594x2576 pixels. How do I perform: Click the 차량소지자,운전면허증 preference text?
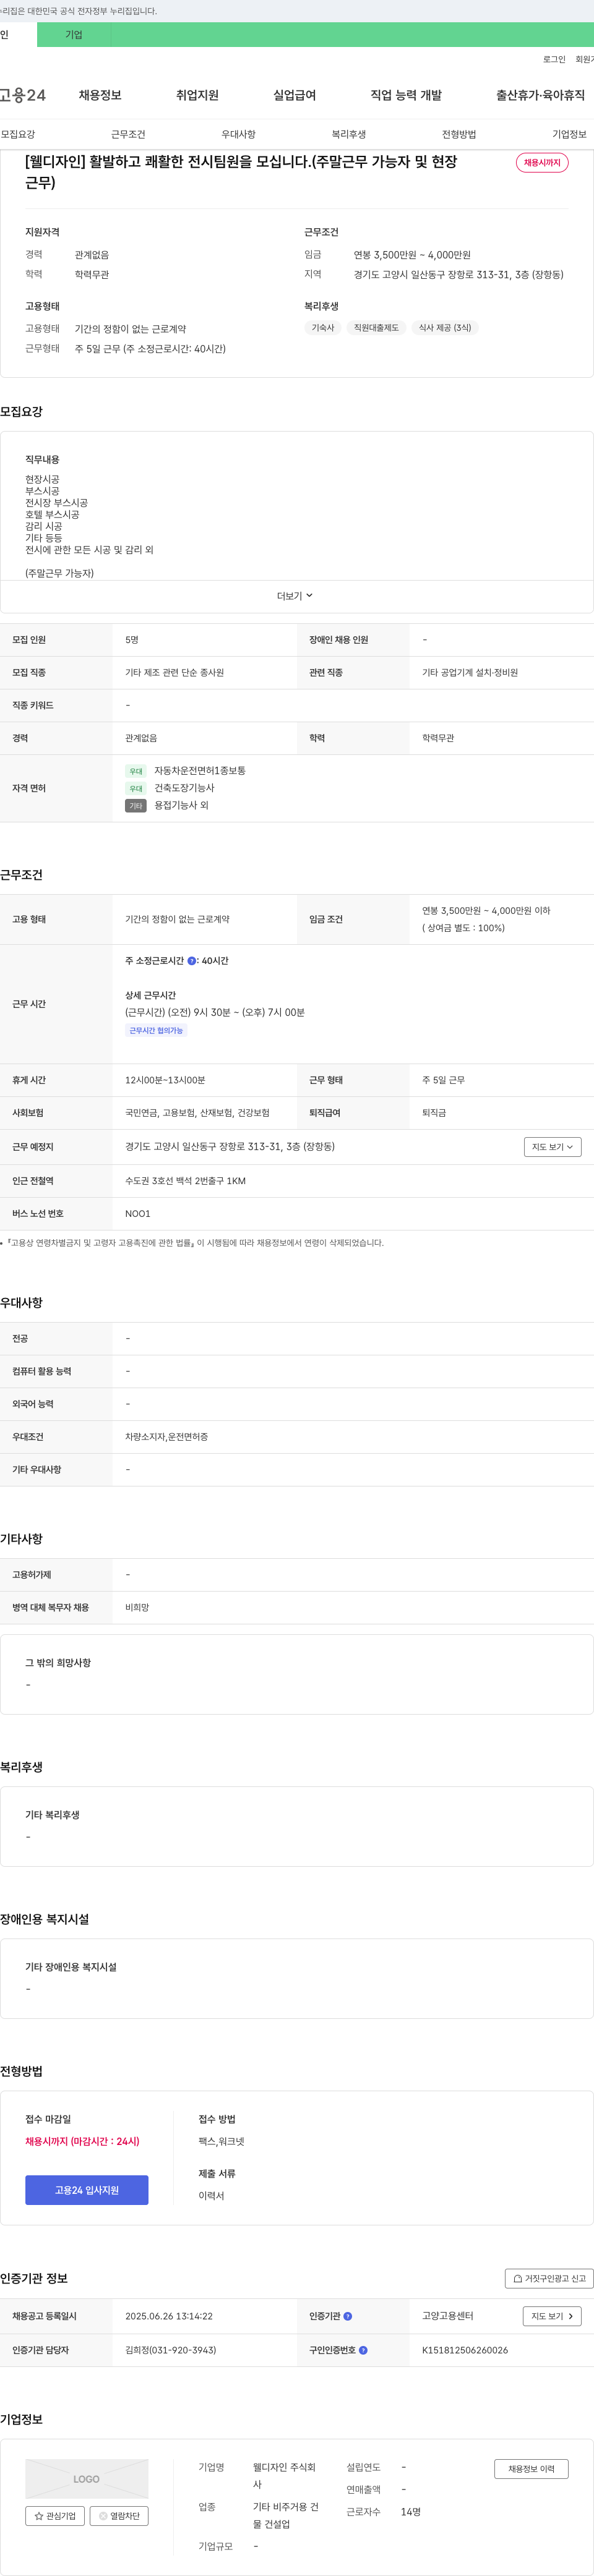pyautogui.click(x=167, y=1437)
